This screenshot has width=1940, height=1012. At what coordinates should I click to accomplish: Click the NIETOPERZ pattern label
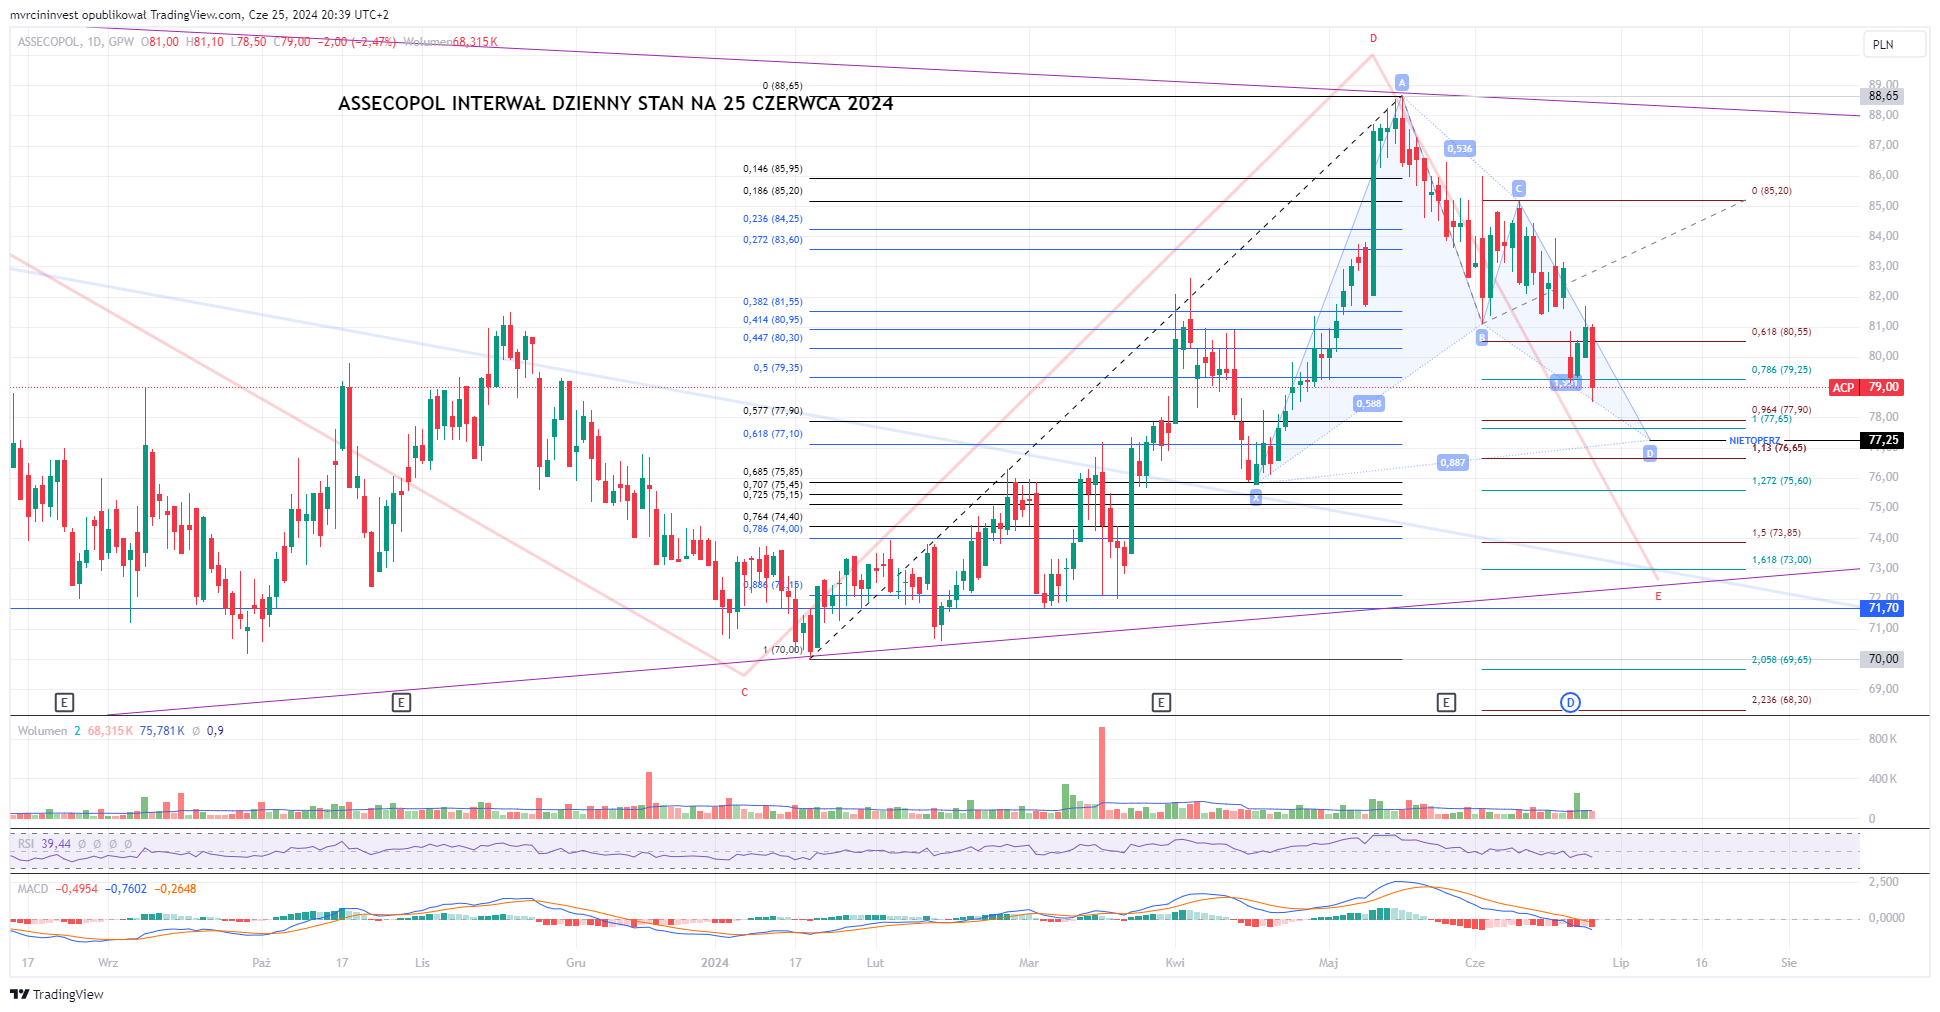pyautogui.click(x=1755, y=440)
